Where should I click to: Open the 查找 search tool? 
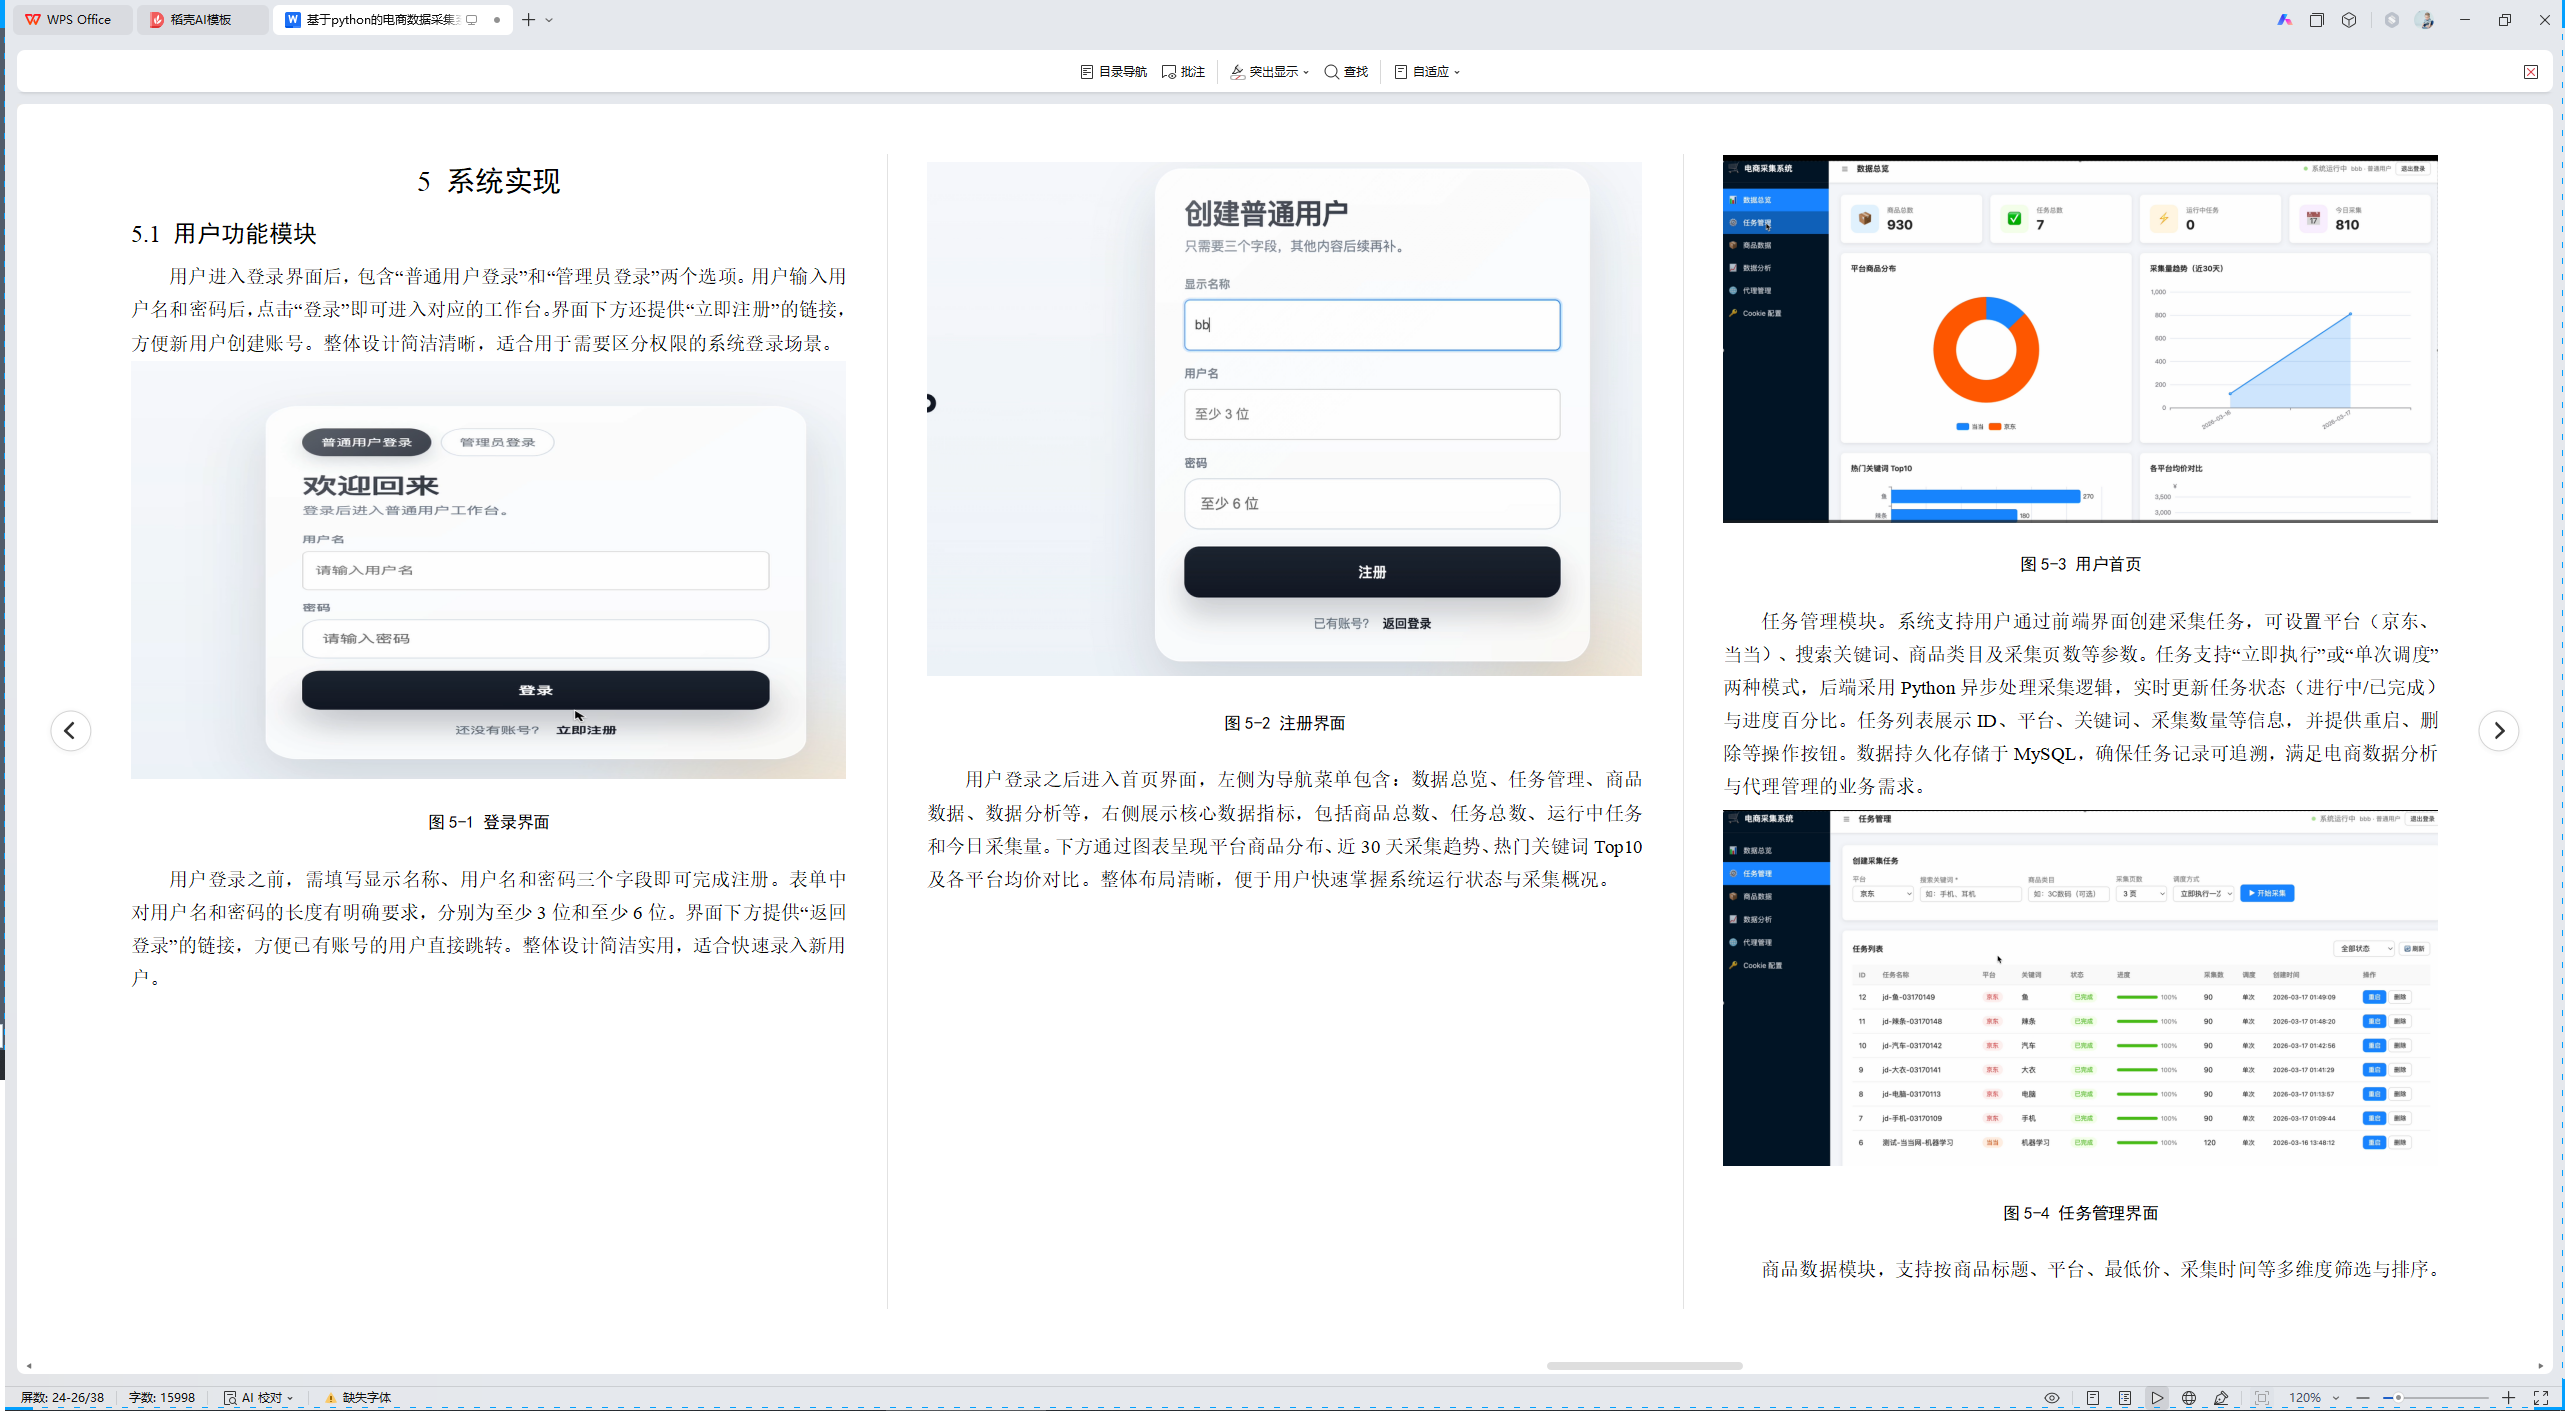tap(1346, 72)
